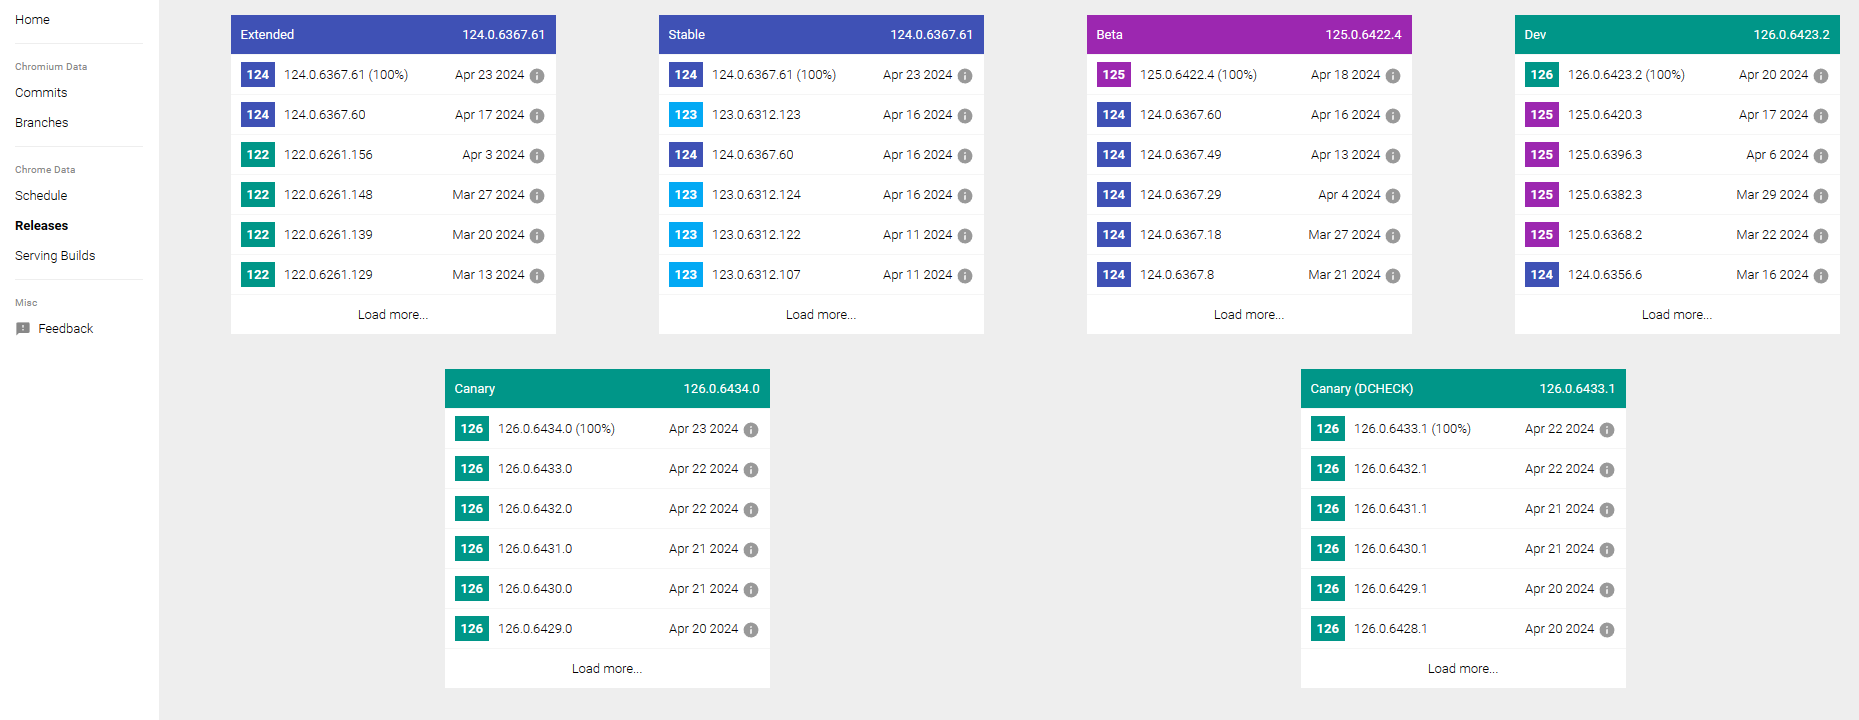The width and height of the screenshot is (1859, 720).
Task: Select version 125.0.6382.3 in Dev
Action: pyautogui.click(x=1605, y=195)
